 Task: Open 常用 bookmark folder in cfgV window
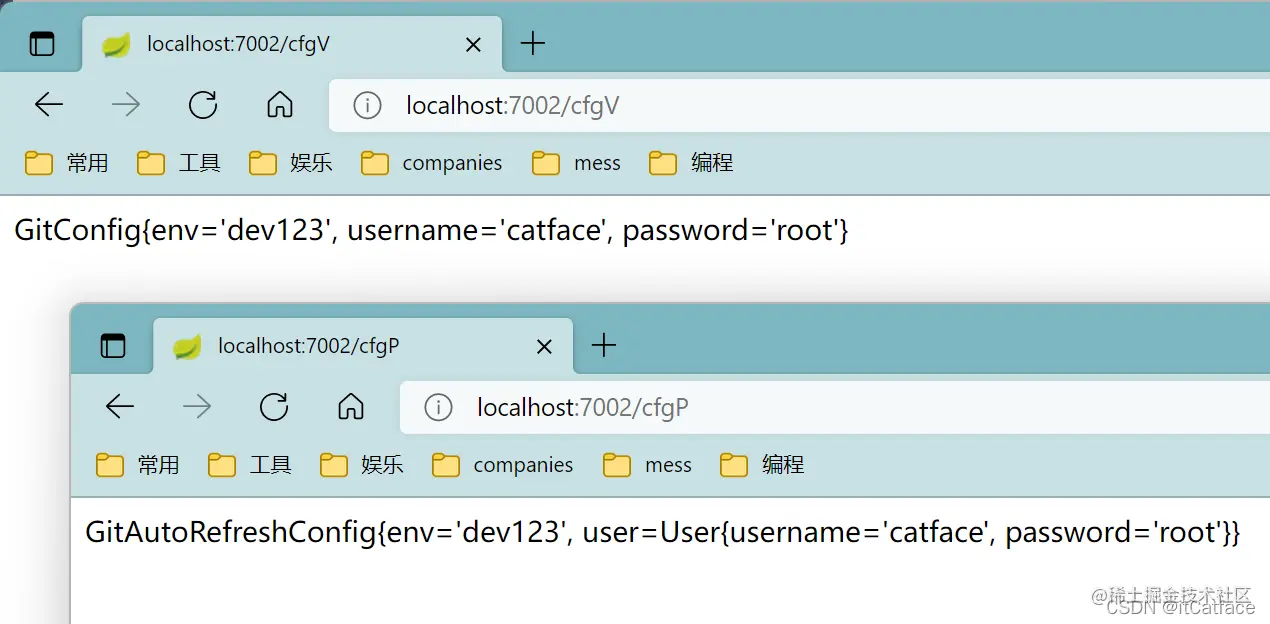67,163
